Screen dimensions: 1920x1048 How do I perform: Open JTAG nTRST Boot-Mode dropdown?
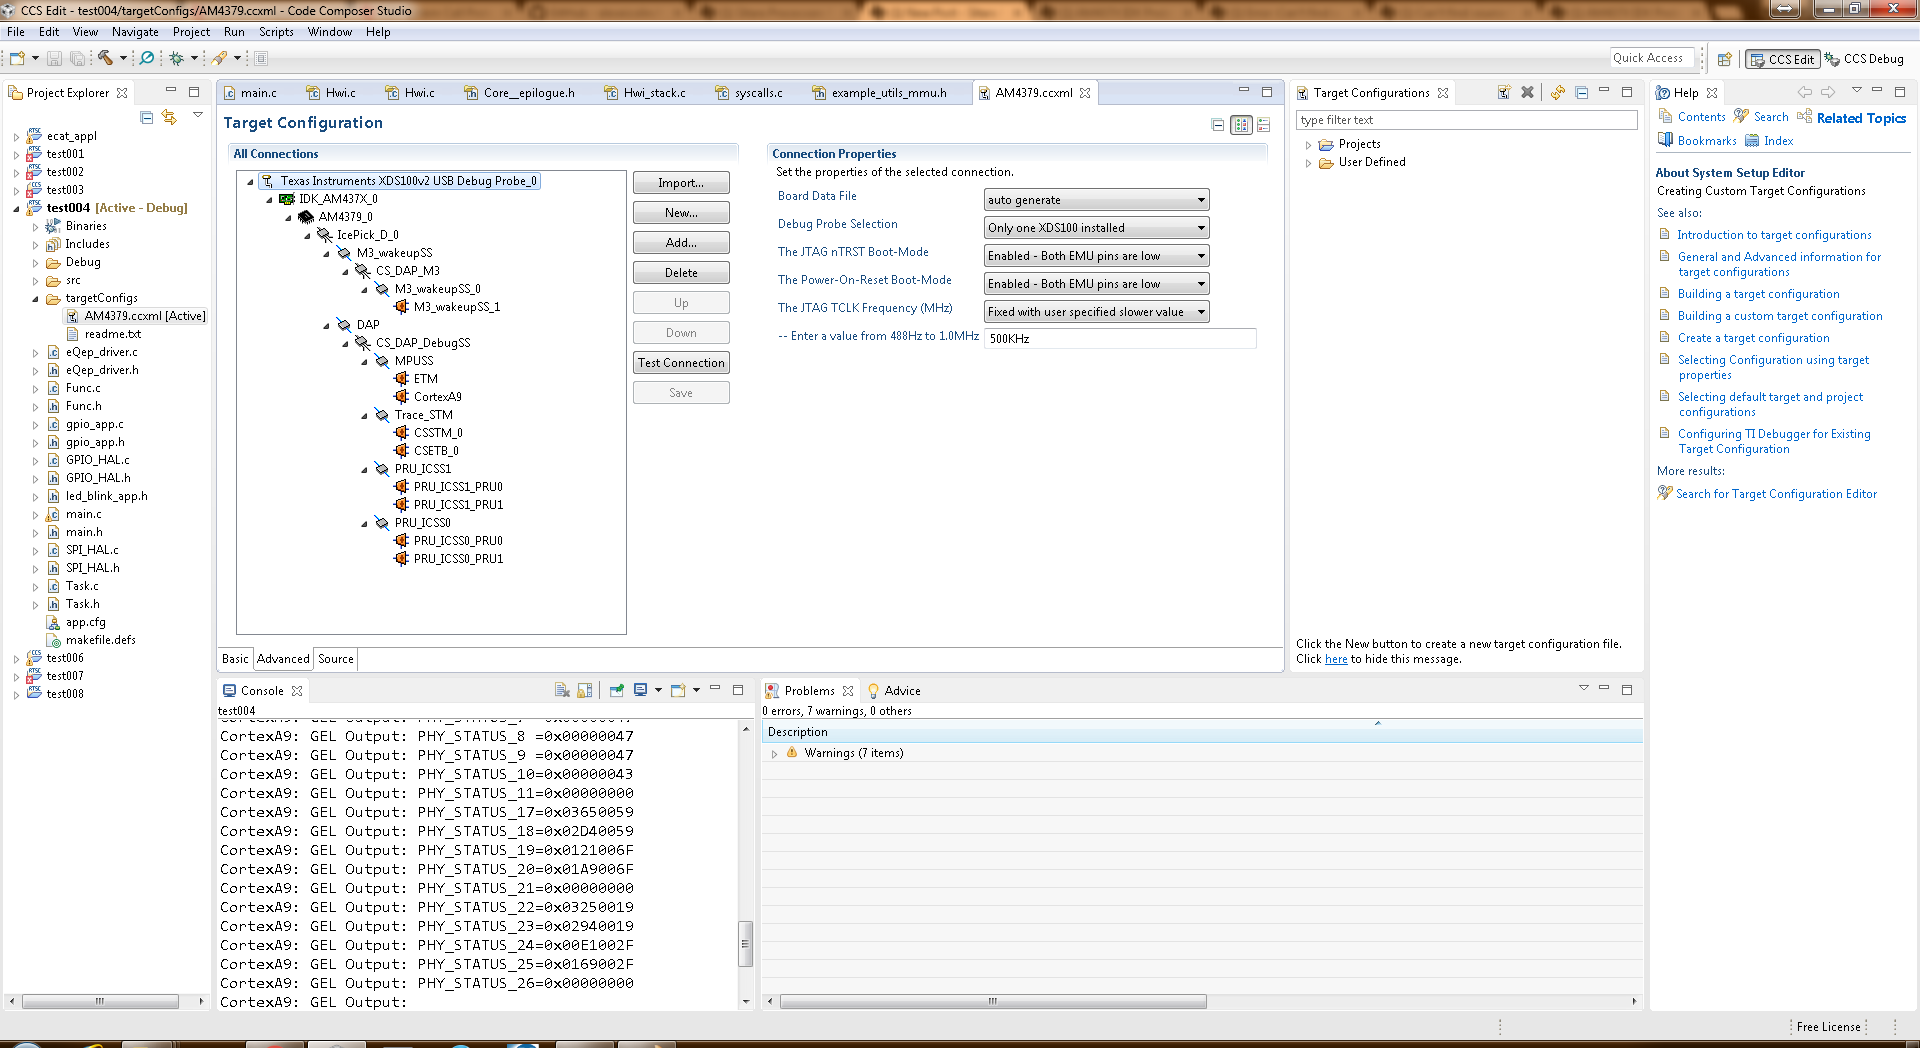(x=1096, y=256)
